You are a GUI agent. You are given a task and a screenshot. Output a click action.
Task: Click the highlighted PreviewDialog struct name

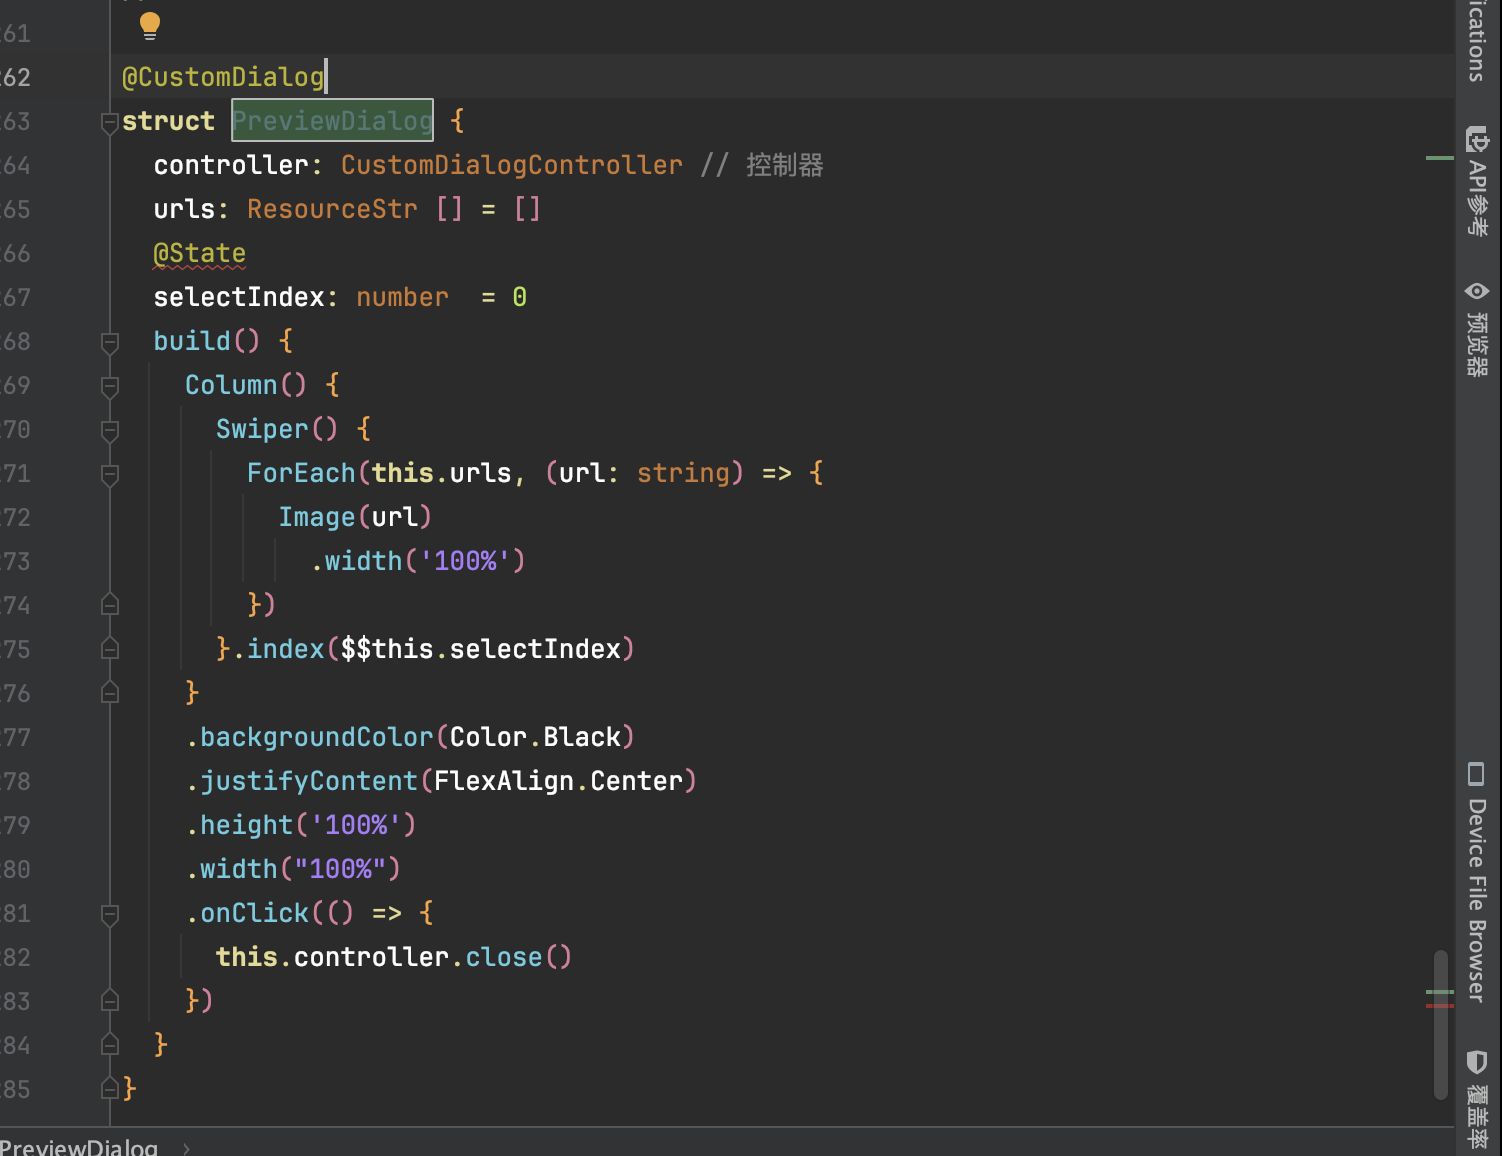pos(332,121)
